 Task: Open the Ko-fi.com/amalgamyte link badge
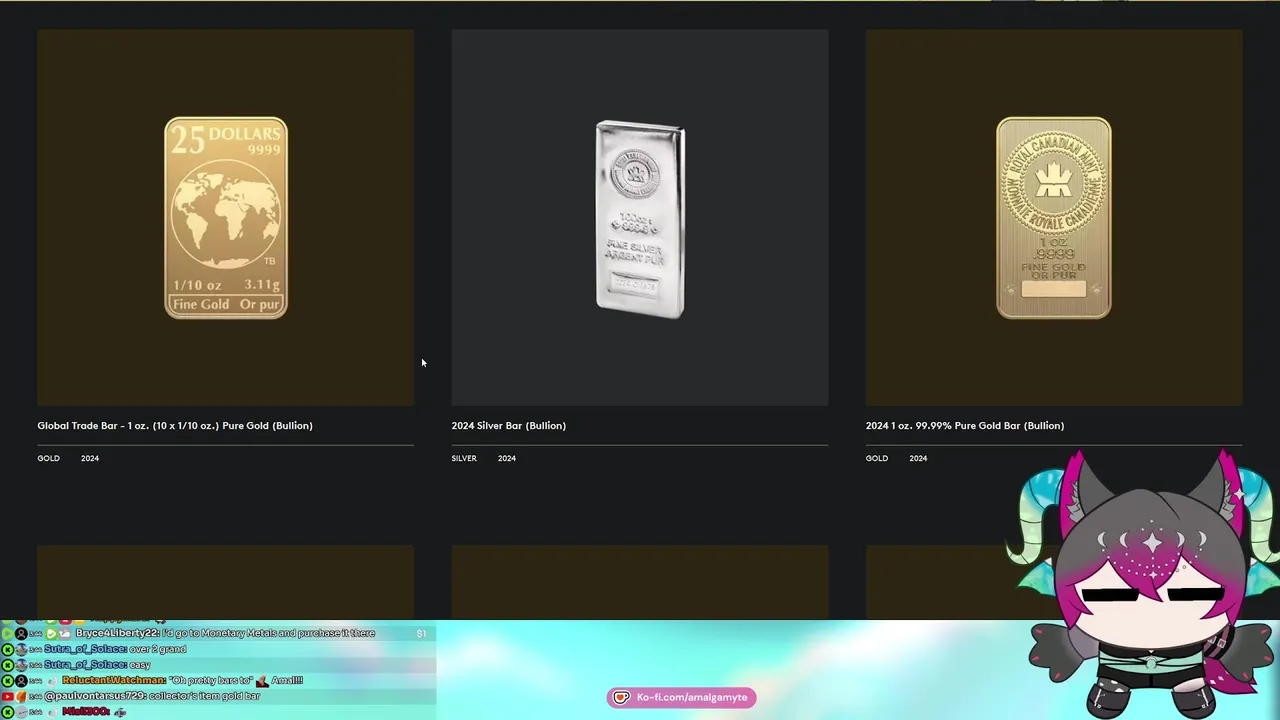click(x=681, y=697)
